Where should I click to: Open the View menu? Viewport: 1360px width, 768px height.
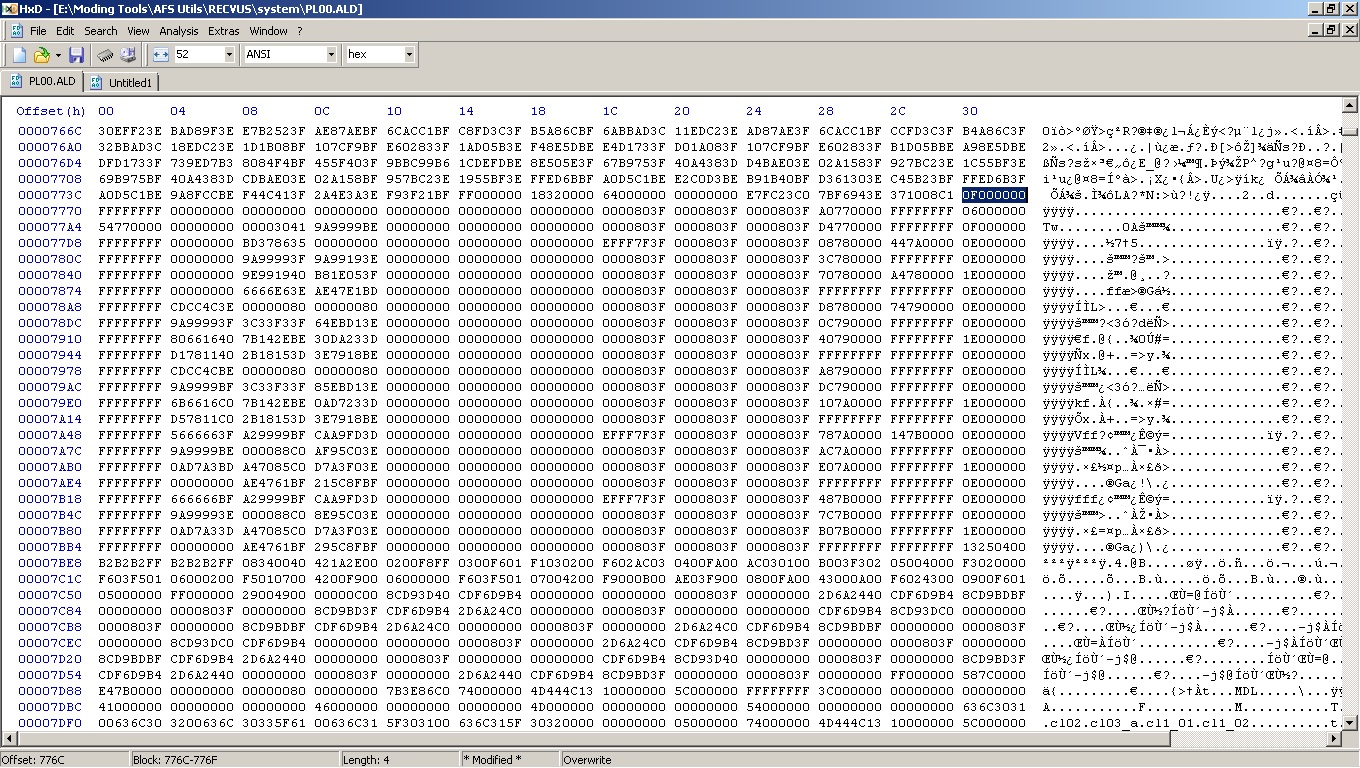(138, 31)
